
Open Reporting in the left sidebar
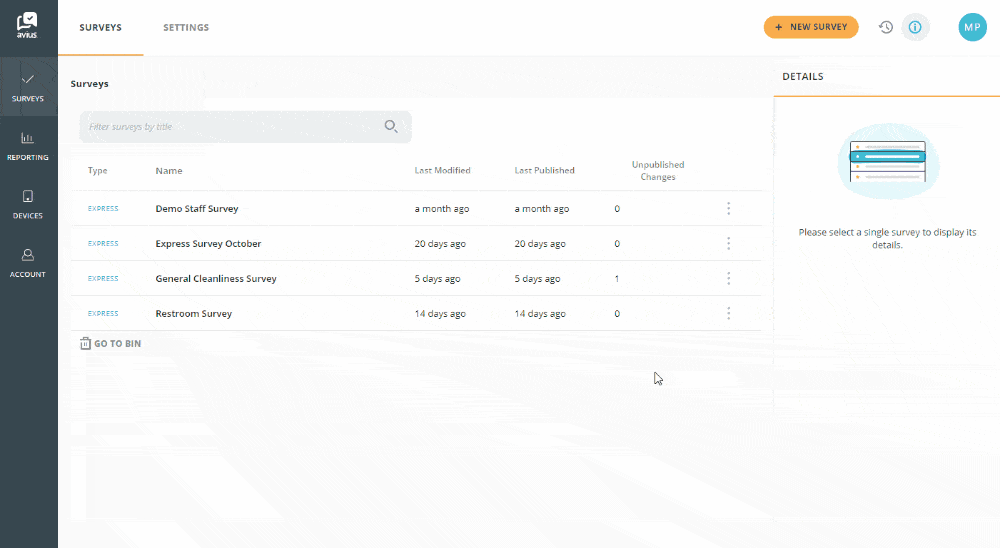pos(28,146)
